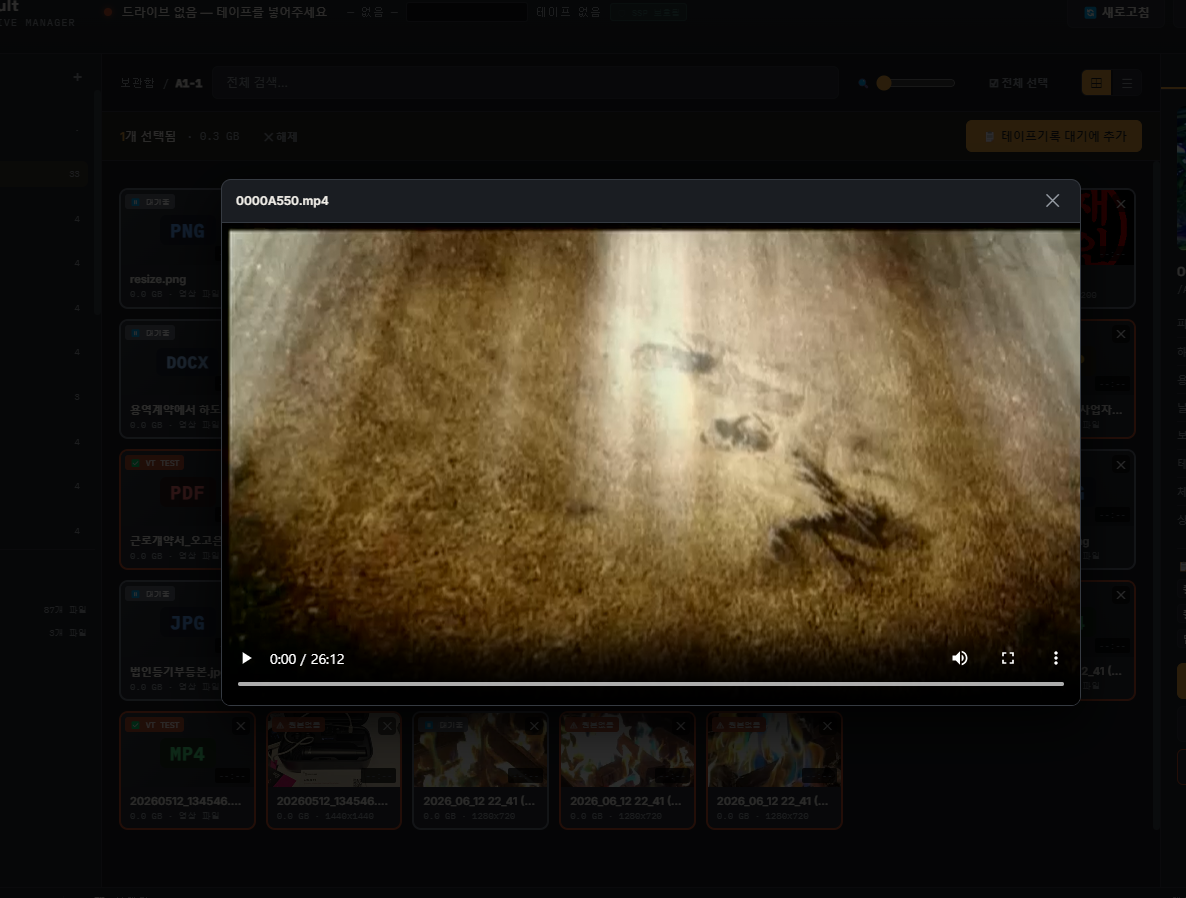Toggle the 전체 선택 checkbox
The height and width of the screenshot is (898, 1186).
point(1018,83)
